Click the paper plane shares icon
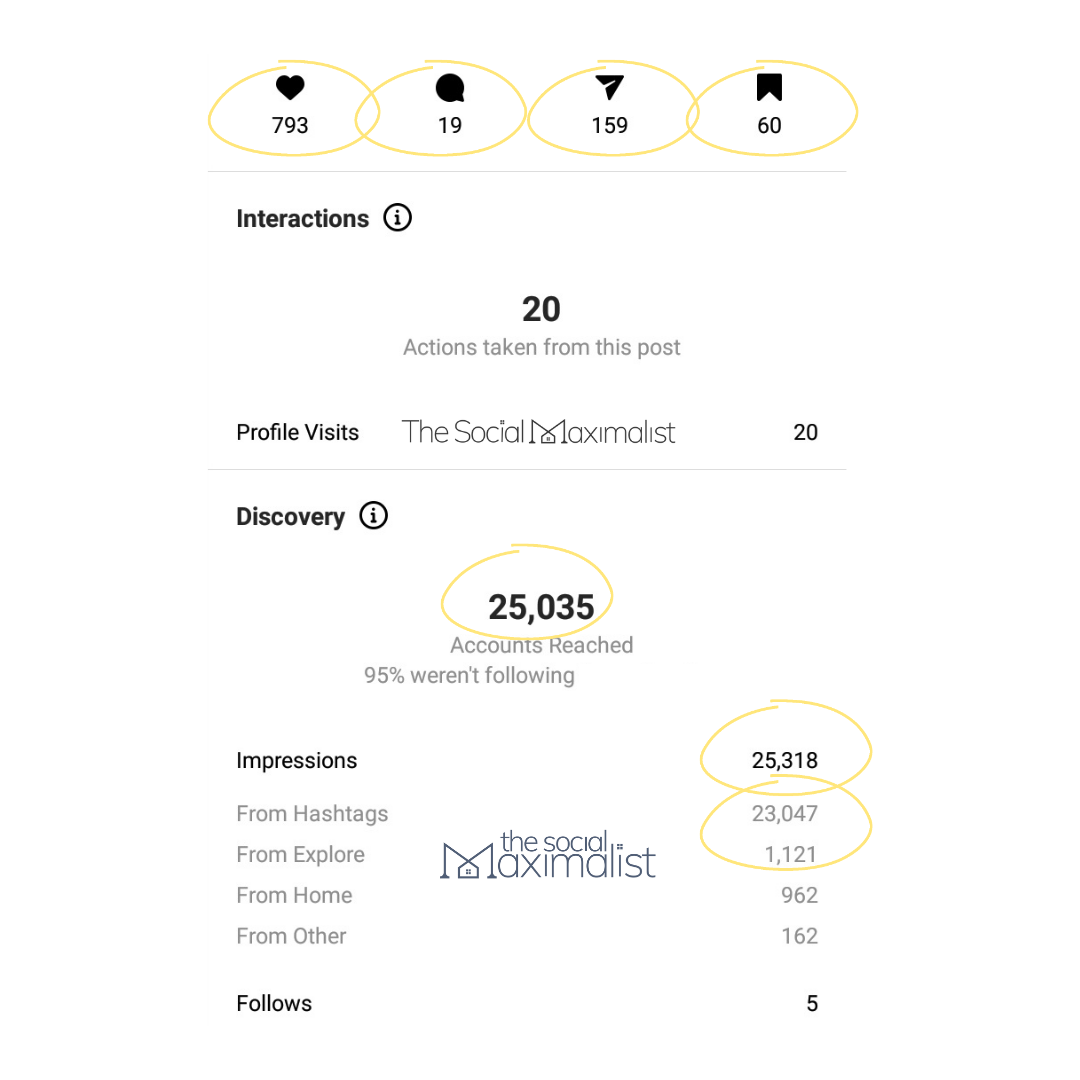Viewport: 1080px width, 1080px height. pyautogui.click(x=610, y=87)
